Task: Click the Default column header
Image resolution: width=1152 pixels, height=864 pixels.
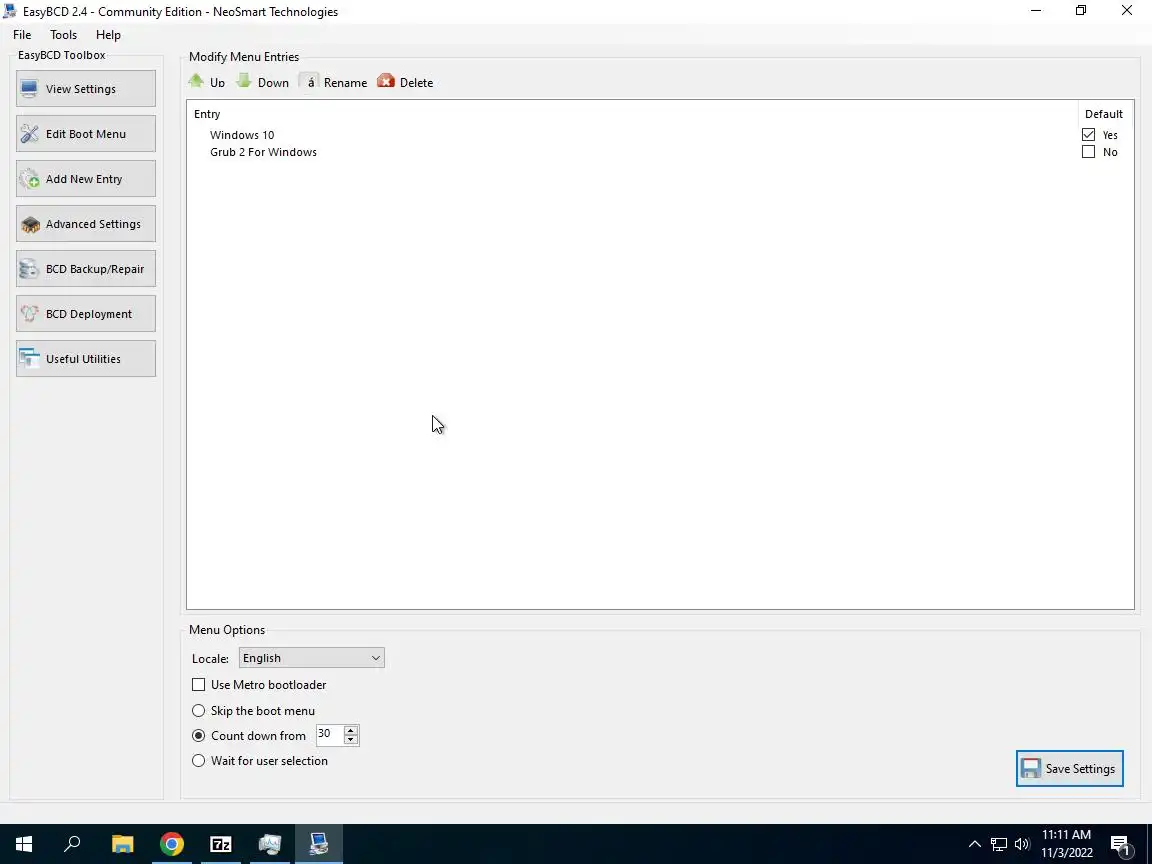Action: click(x=1104, y=114)
